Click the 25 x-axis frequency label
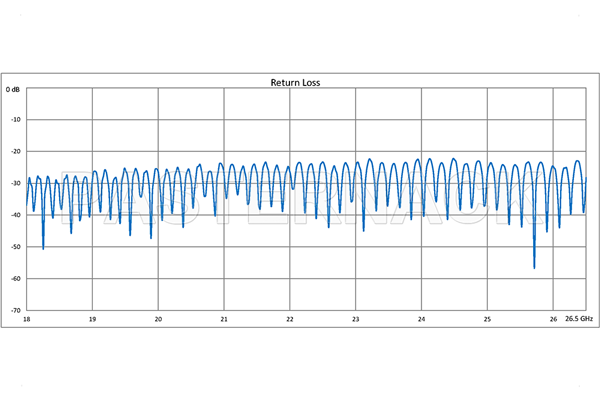Viewport: 600px width, 400px height. (487, 320)
